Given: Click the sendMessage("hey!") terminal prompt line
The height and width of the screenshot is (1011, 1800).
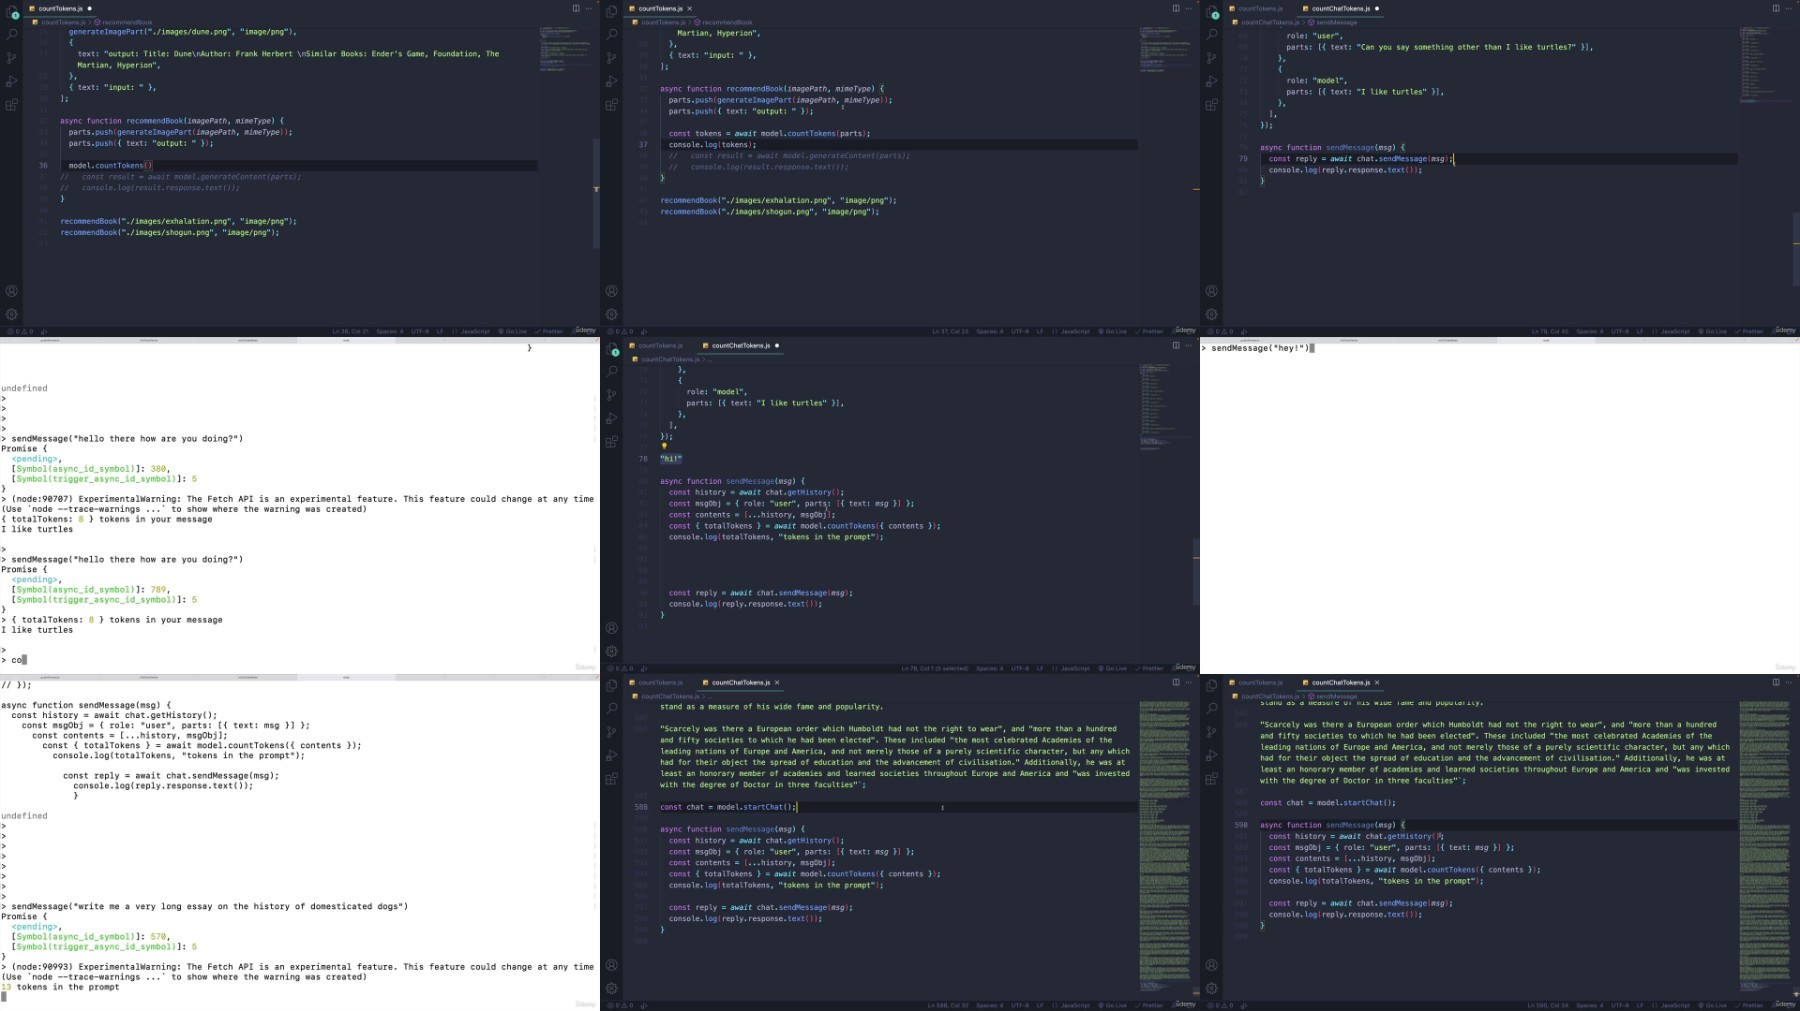Looking at the screenshot, I should coord(1258,348).
